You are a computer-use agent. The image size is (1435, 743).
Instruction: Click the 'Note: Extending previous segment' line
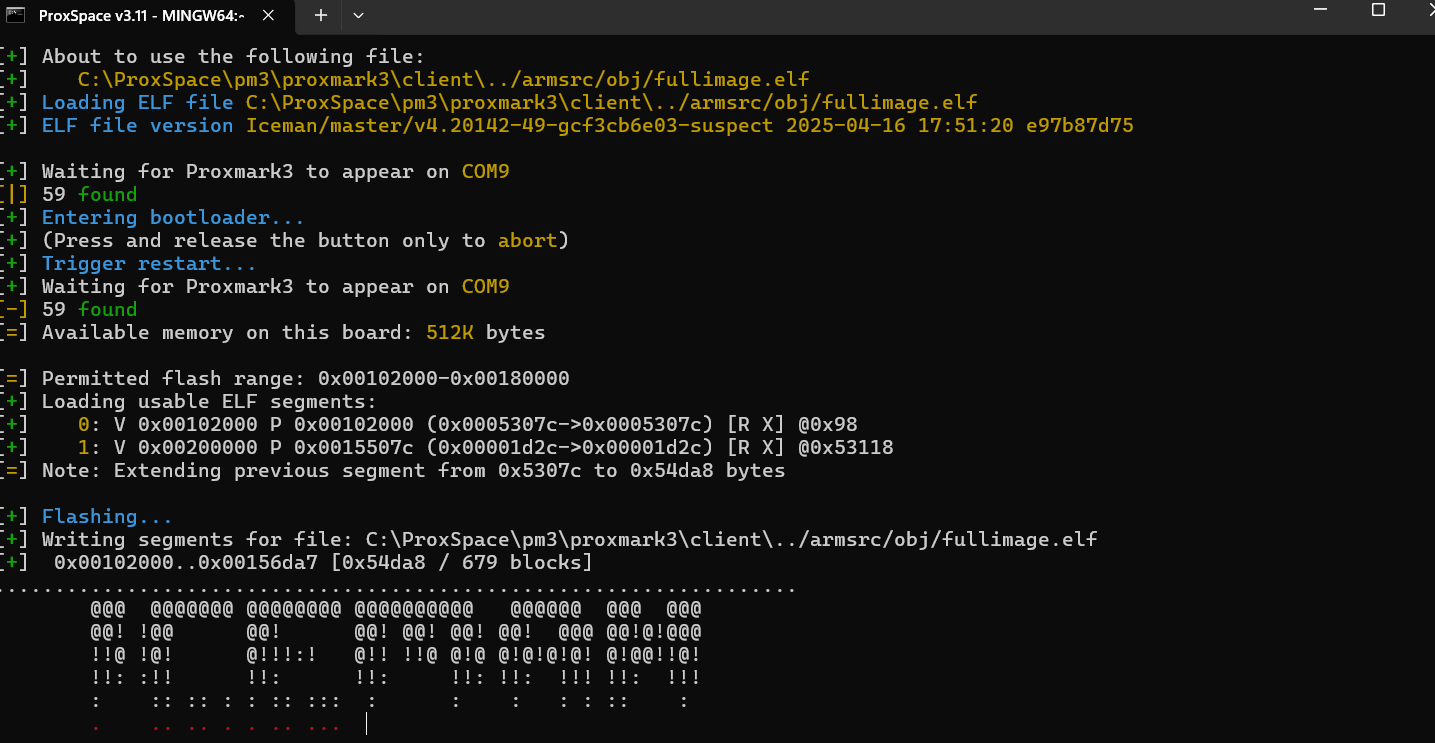413,471
